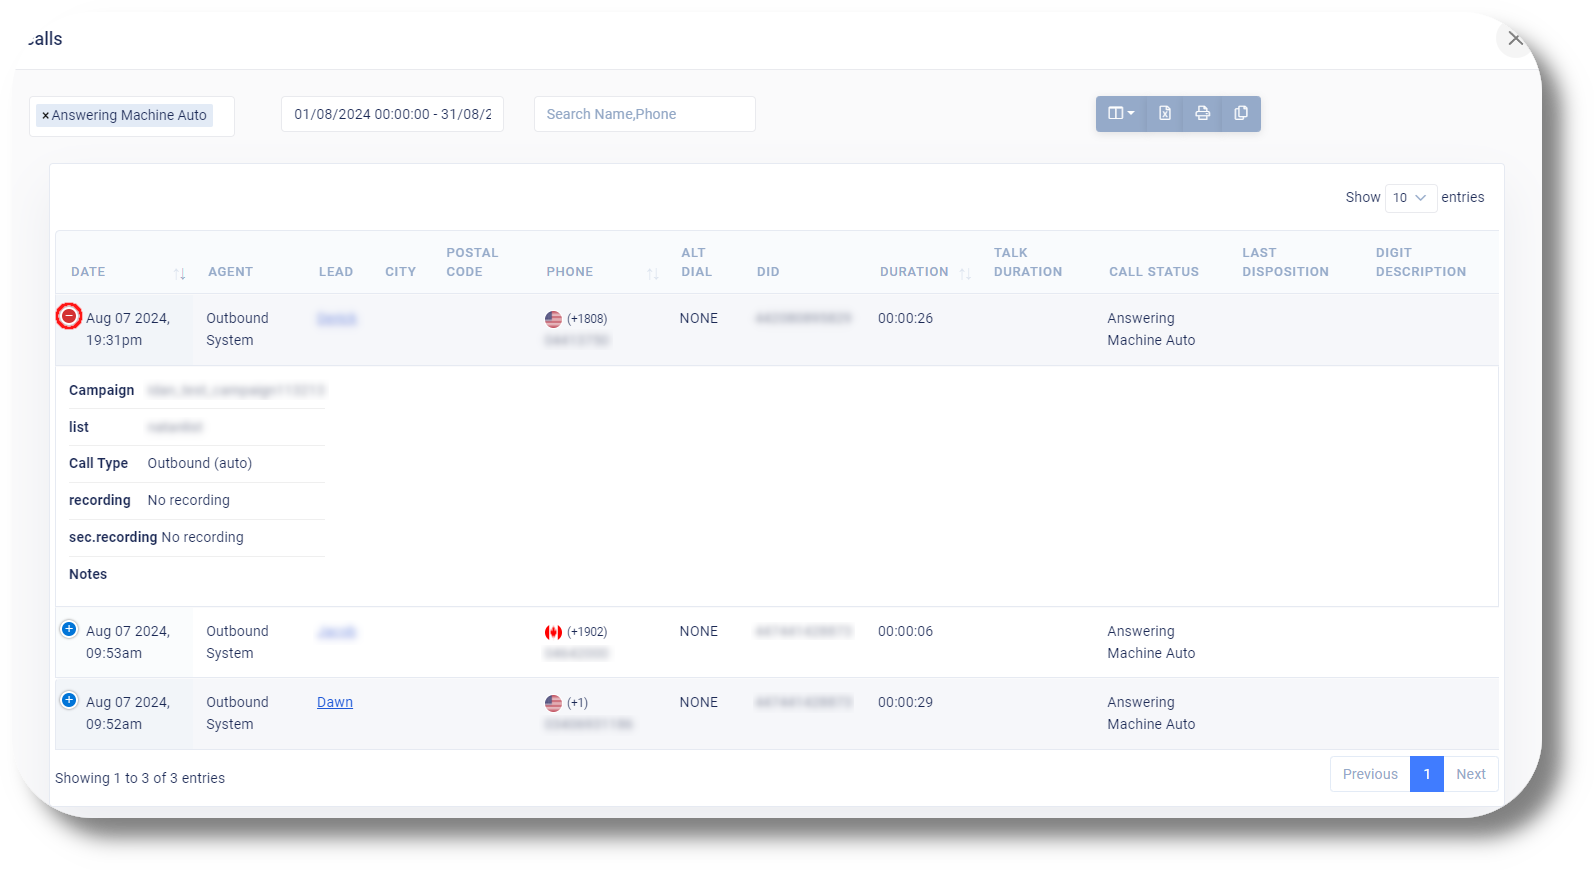This screenshot has height=870, width=1594.
Task: Click the Notes detail label
Action: [88, 574]
